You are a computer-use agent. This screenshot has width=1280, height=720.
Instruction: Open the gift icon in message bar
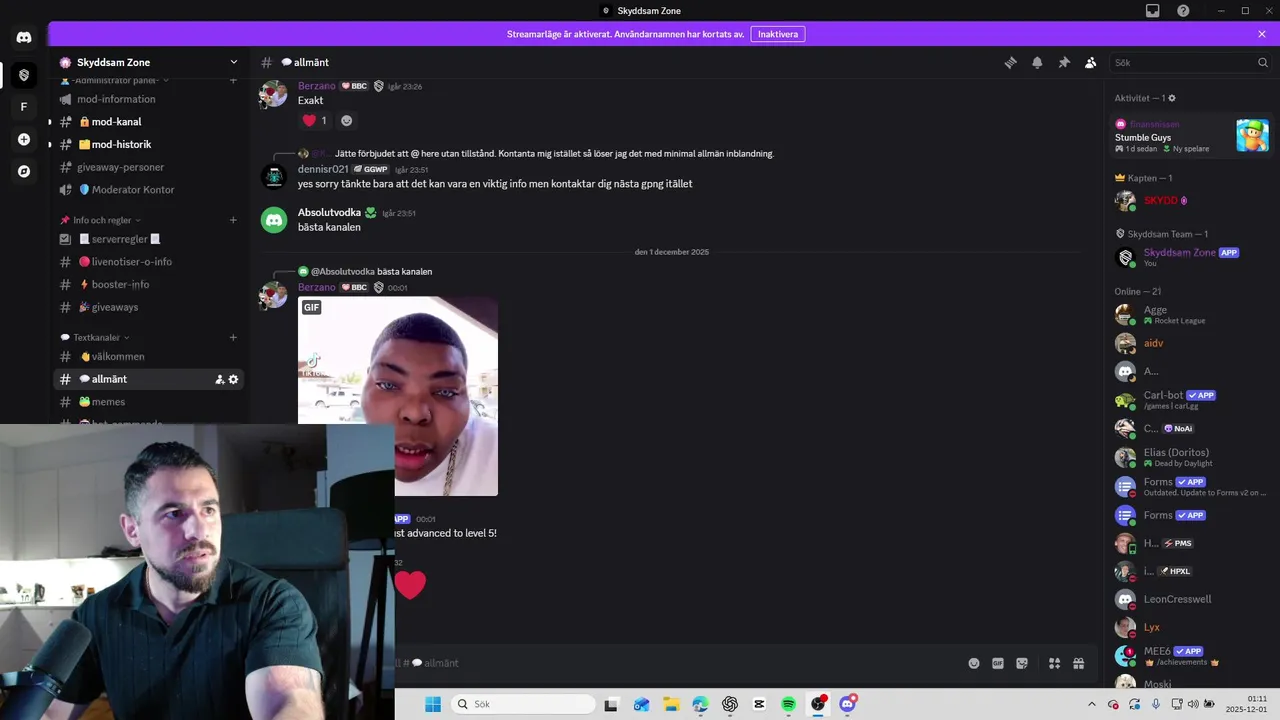(1079, 663)
